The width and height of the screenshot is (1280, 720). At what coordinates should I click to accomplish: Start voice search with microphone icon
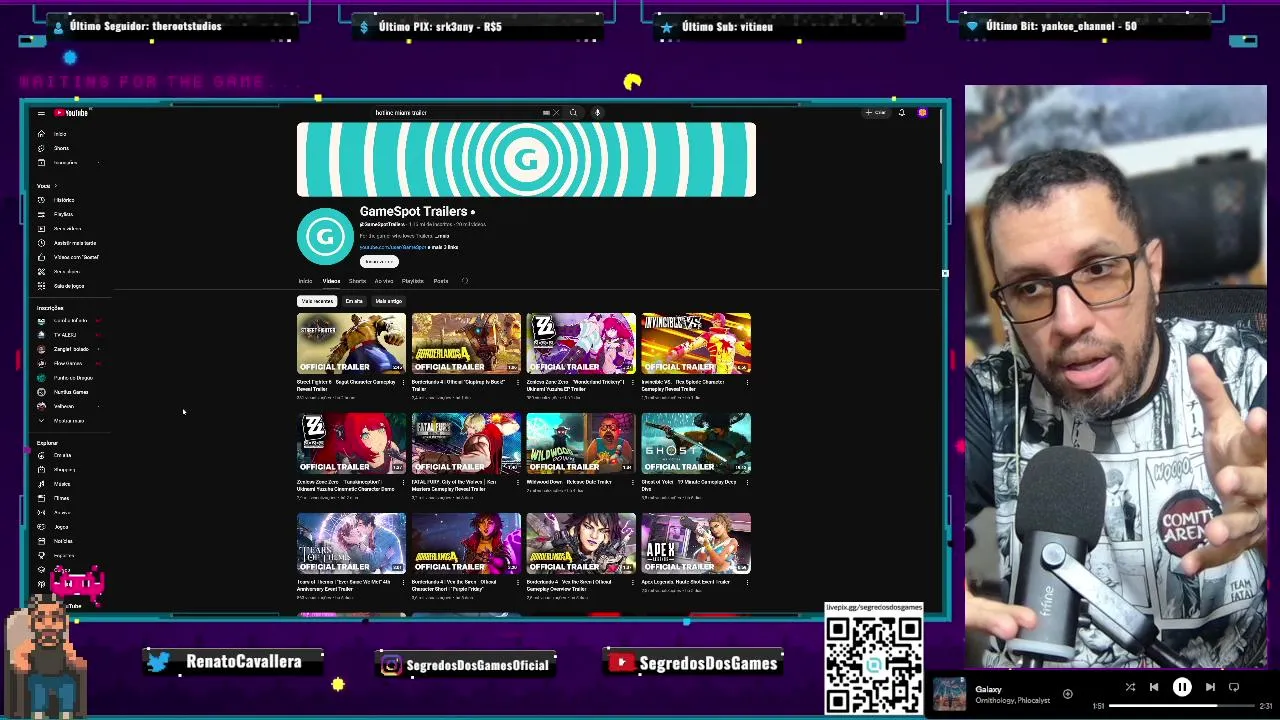click(x=597, y=113)
